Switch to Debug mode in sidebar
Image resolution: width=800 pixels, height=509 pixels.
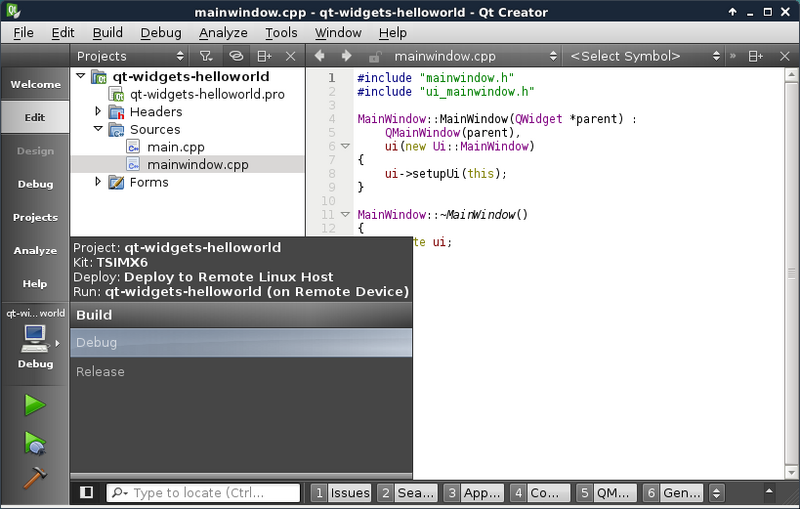[x=35, y=184]
